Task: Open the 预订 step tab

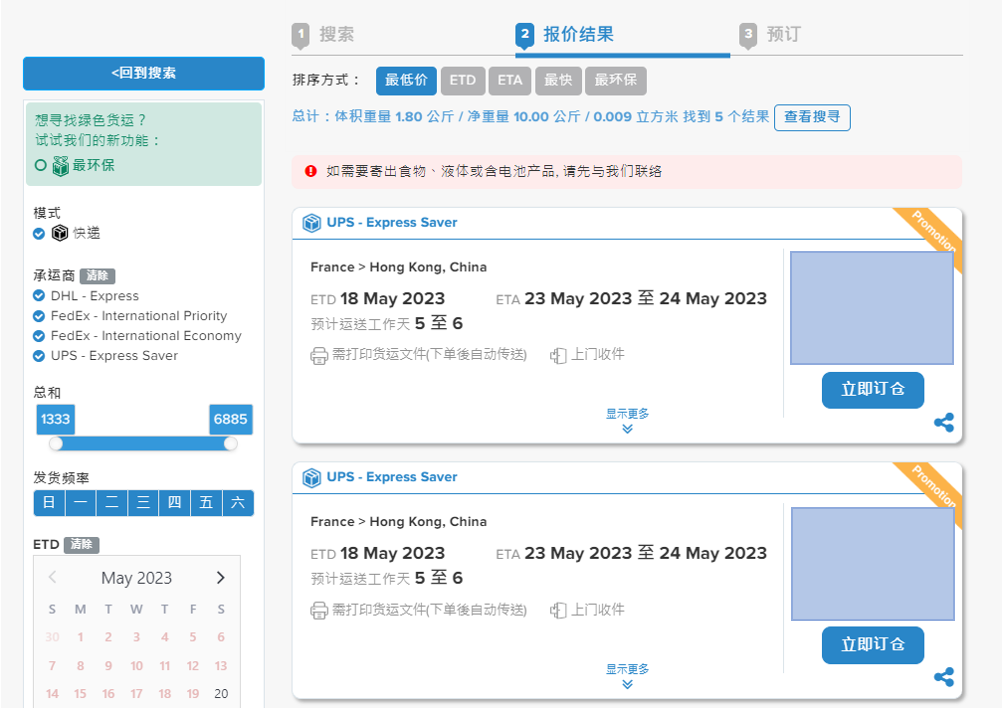Action: tap(784, 35)
